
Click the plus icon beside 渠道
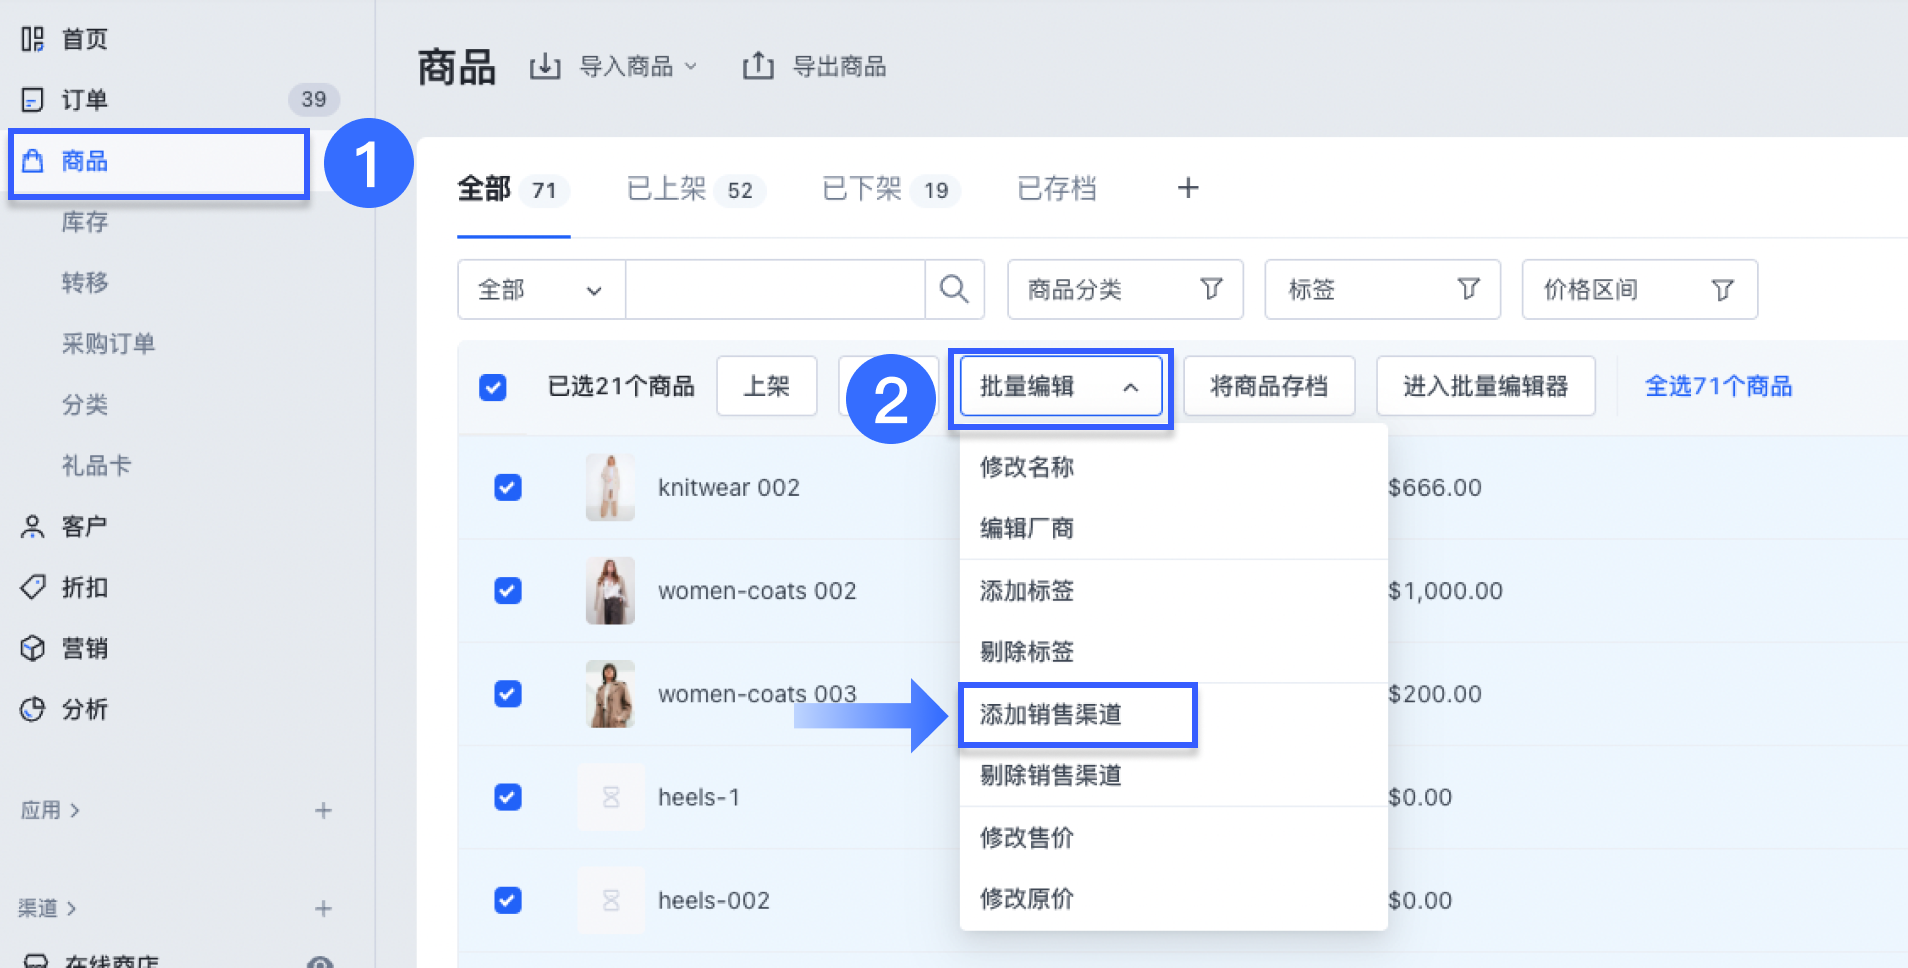[323, 908]
